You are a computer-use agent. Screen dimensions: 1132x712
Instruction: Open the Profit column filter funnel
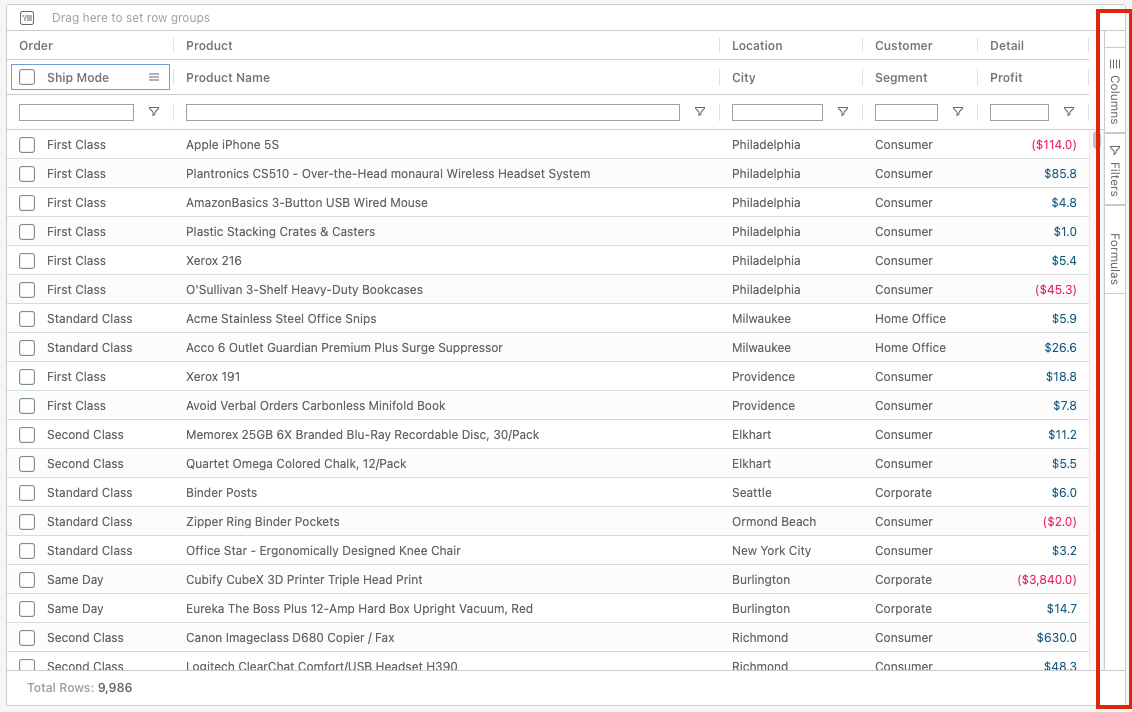[1069, 112]
